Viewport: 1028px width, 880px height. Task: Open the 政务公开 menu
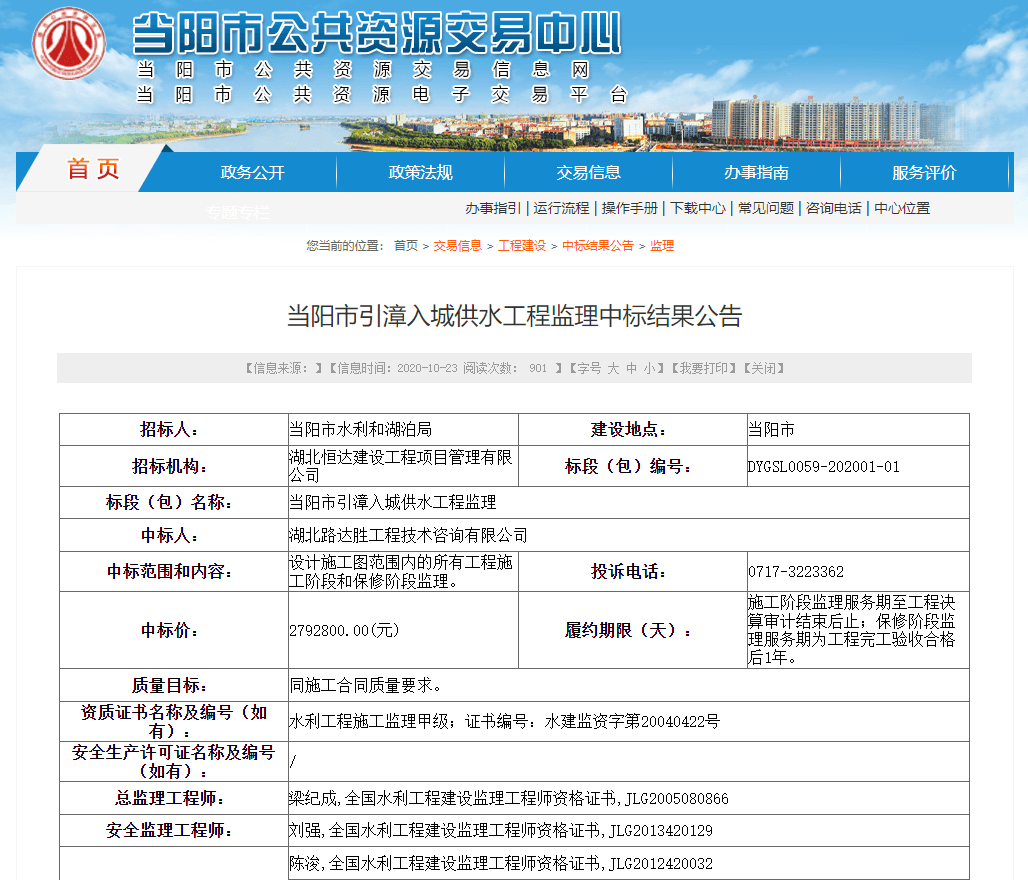click(252, 173)
